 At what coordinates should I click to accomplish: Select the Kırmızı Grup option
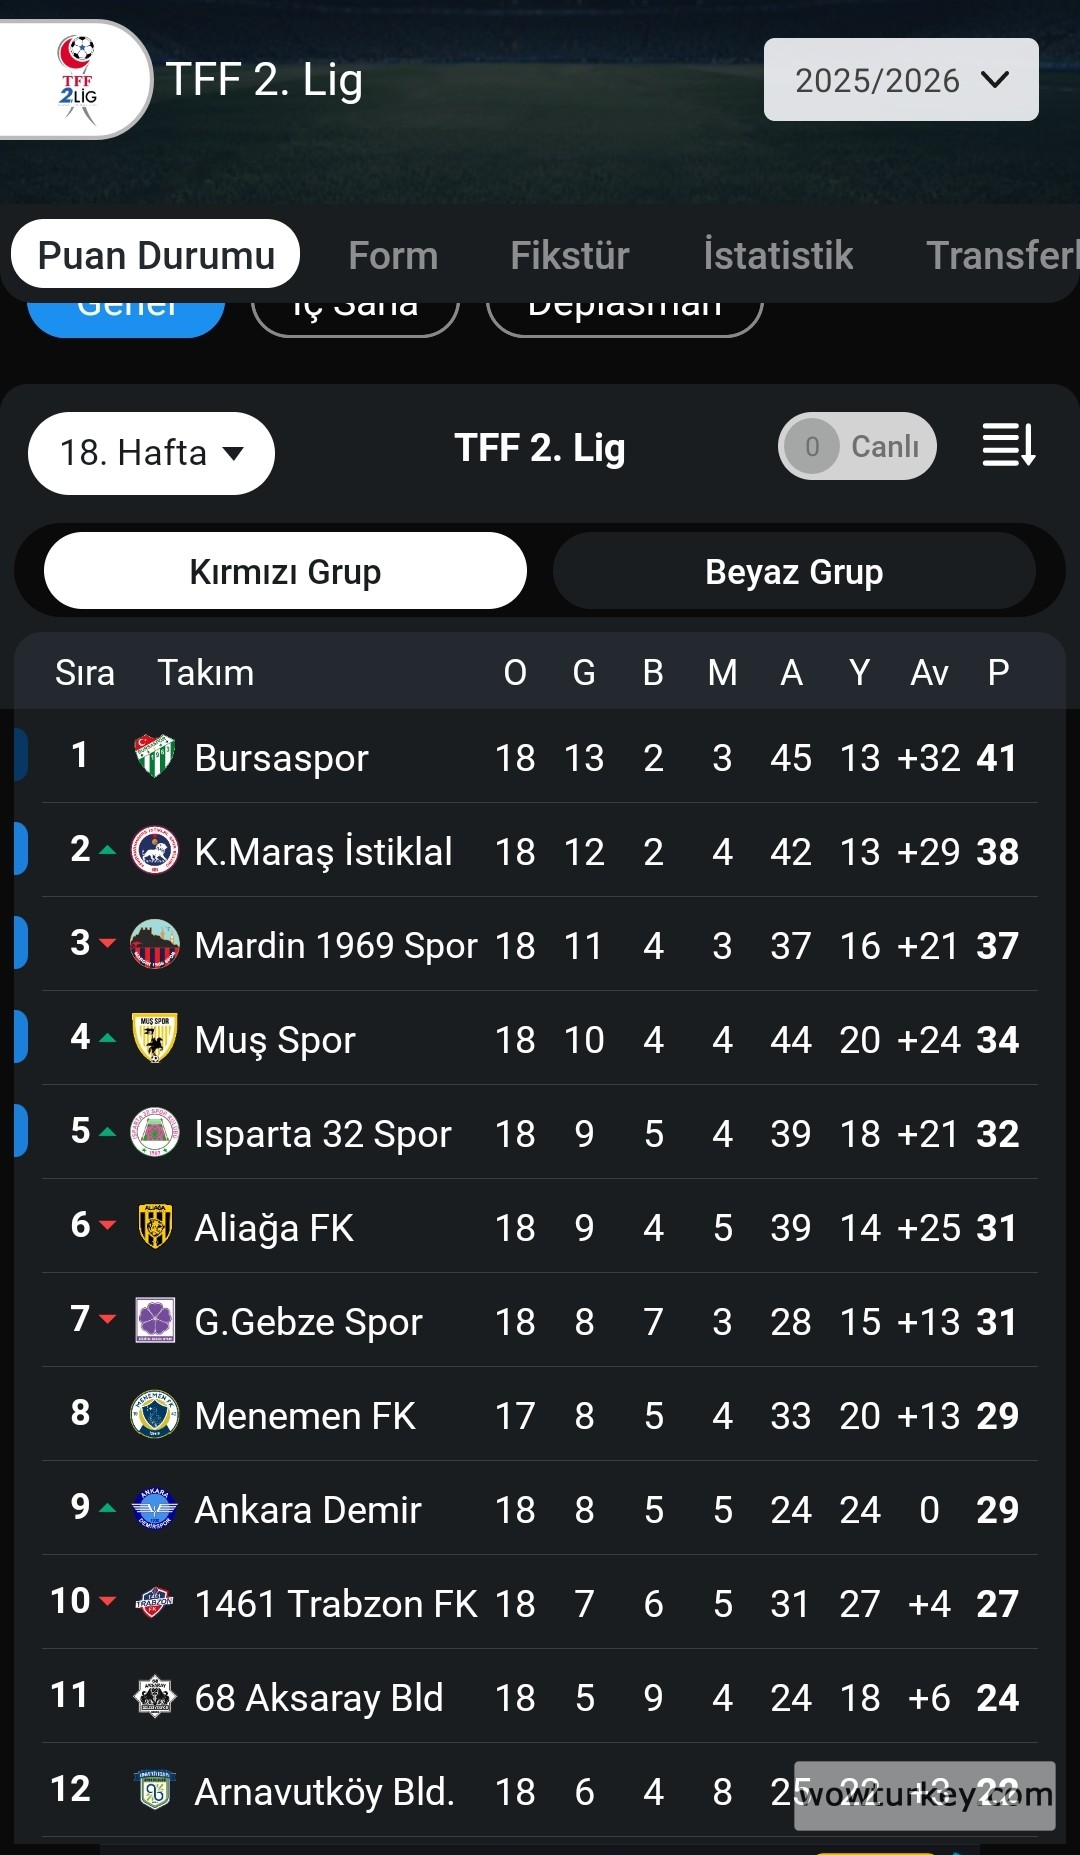pyautogui.click(x=285, y=571)
